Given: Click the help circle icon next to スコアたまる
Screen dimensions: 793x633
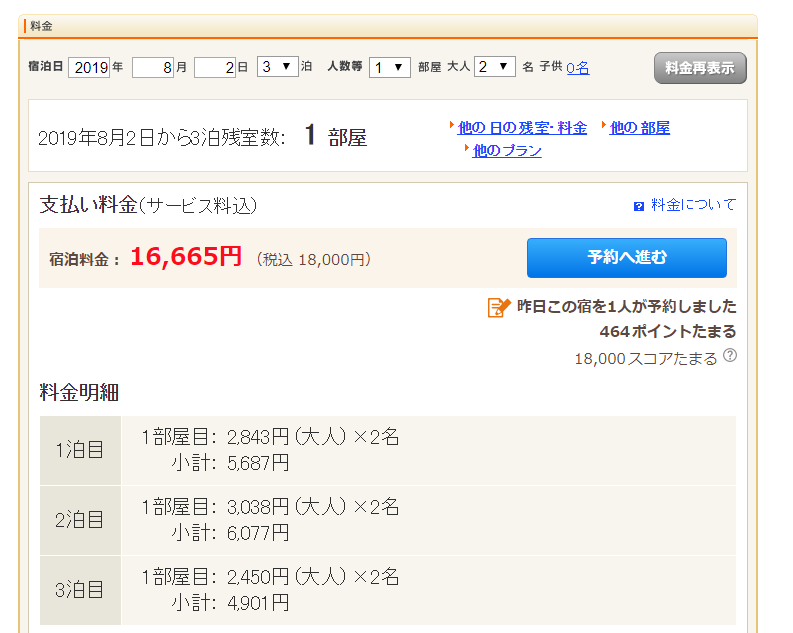Looking at the screenshot, I should click(730, 356).
